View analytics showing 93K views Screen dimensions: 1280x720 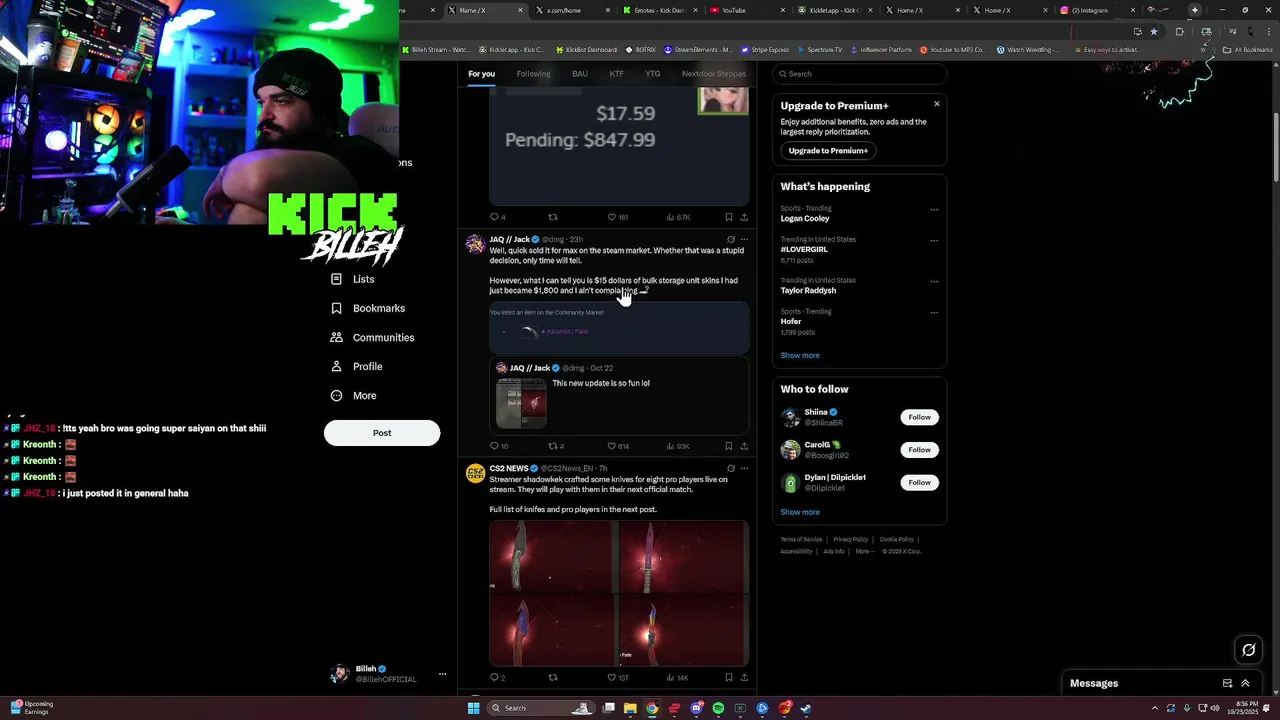(x=677, y=446)
